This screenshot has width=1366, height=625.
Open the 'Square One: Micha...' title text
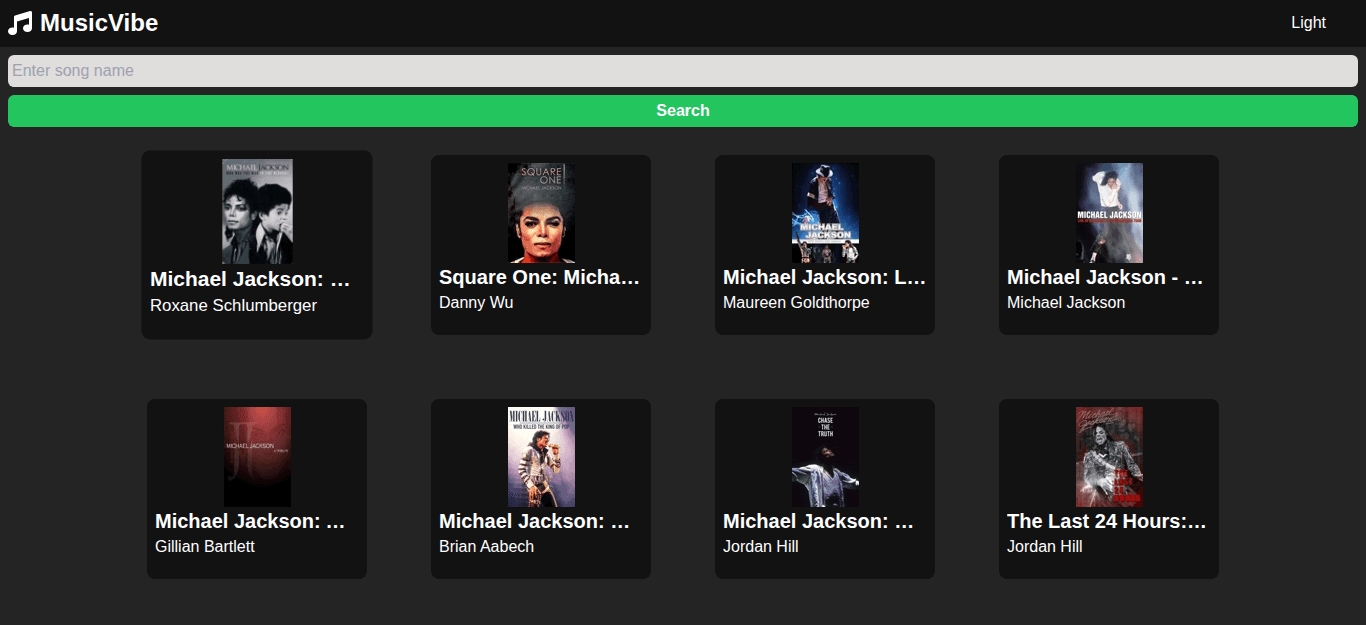pyautogui.click(x=540, y=277)
